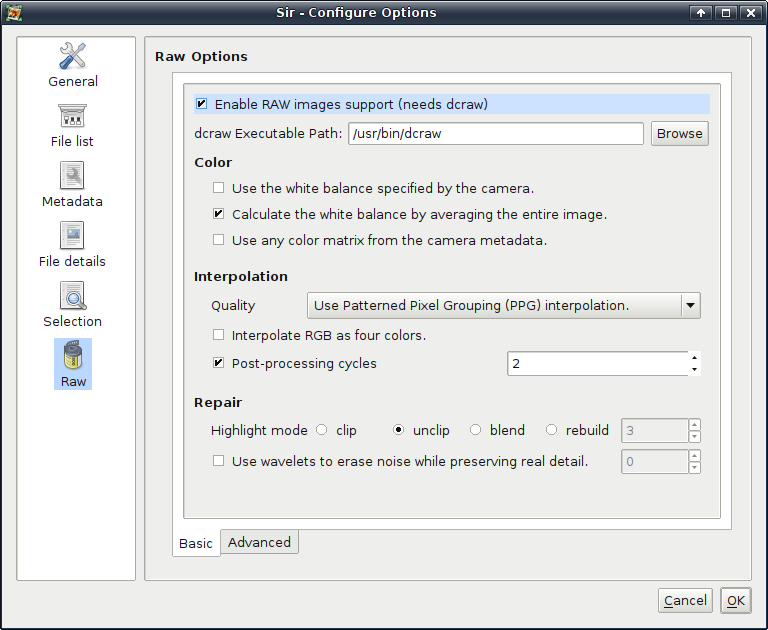Confirm options with OK button
The width and height of the screenshot is (768, 630).
coord(736,601)
